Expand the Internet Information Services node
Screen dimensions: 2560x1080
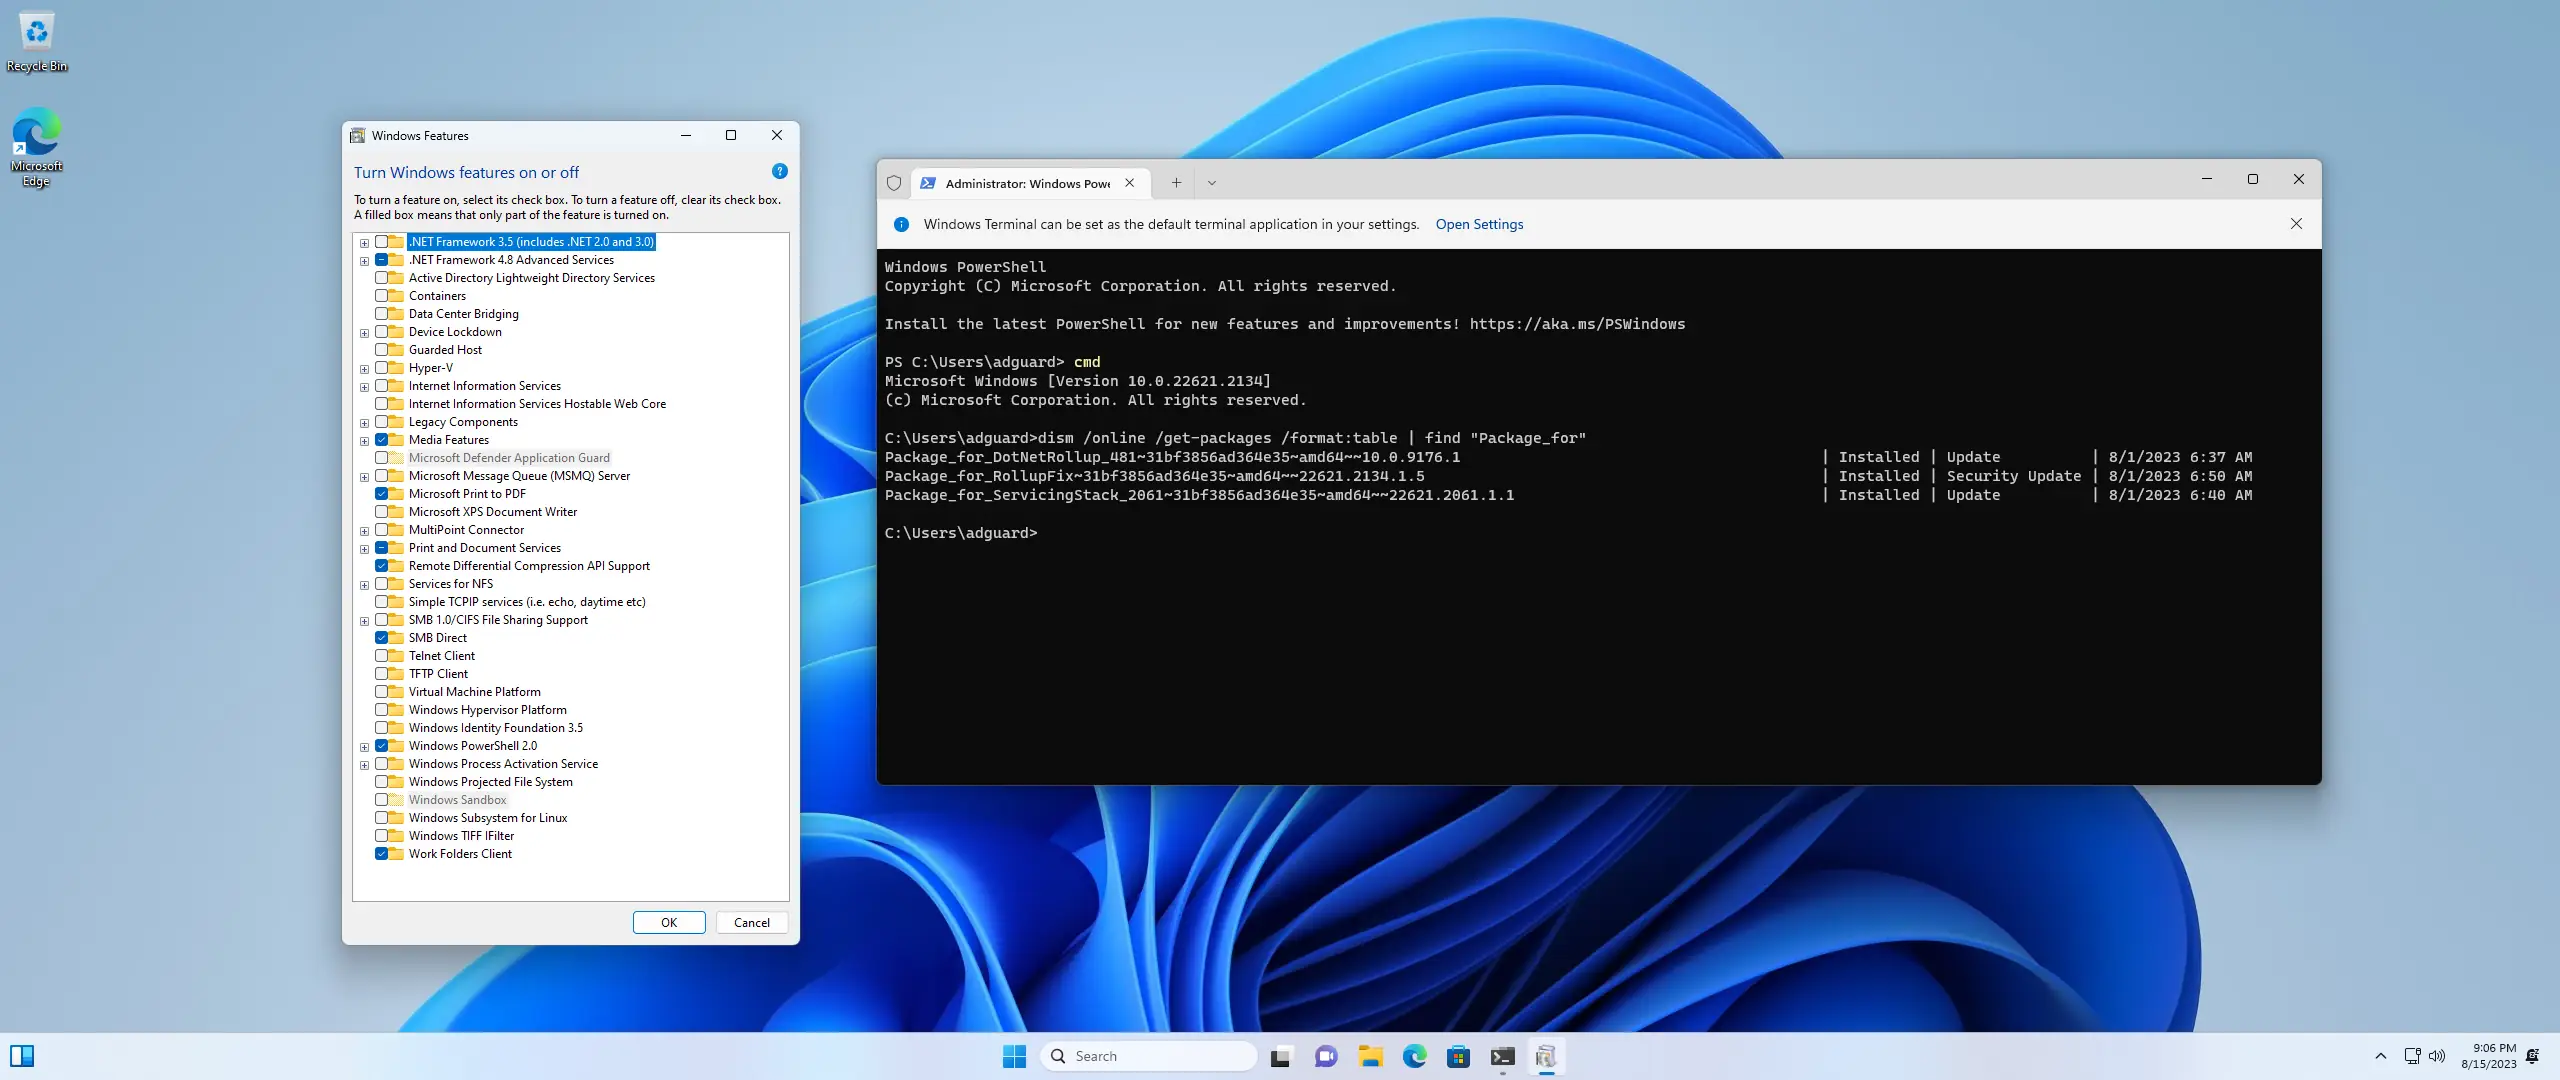point(365,386)
